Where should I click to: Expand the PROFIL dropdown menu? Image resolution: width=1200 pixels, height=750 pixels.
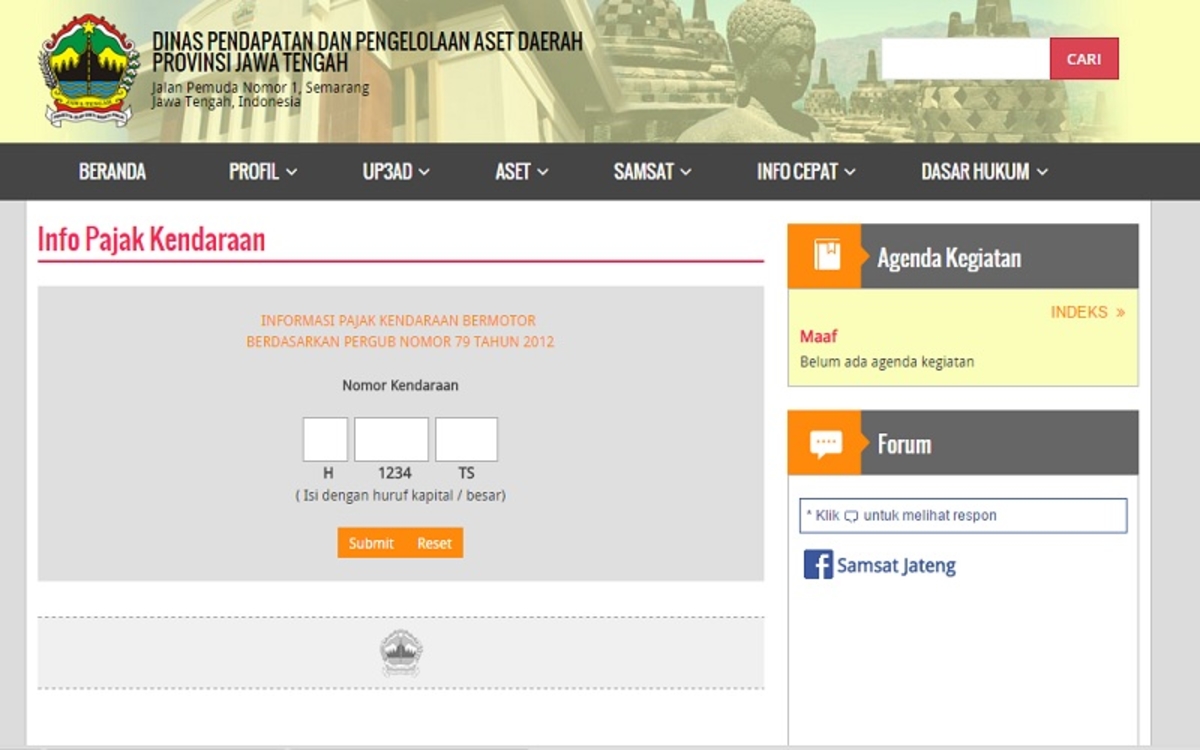point(263,172)
